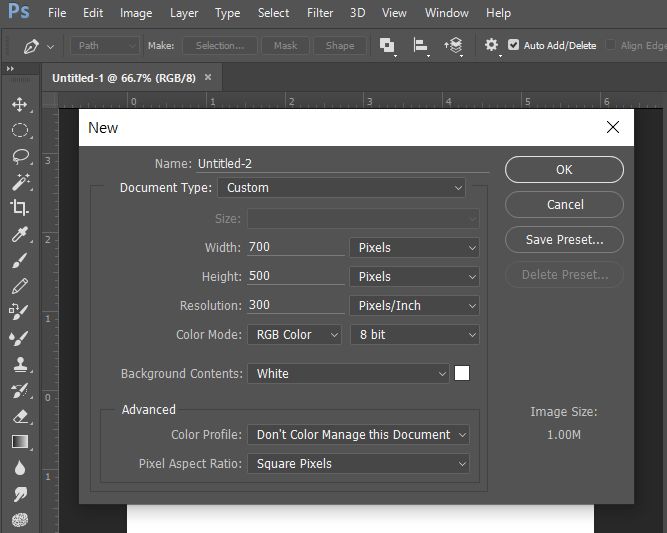Confirm the New dialog with OK
The width and height of the screenshot is (667, 533).
point(564,170)
